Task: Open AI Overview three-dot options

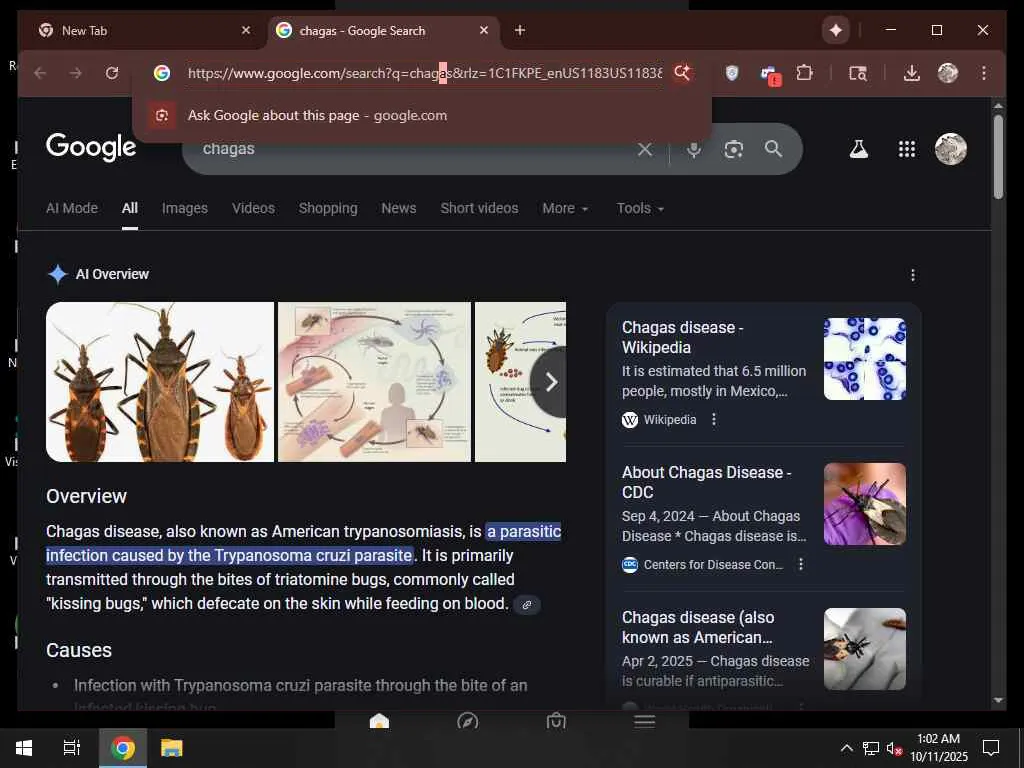Action: point(913,275)
